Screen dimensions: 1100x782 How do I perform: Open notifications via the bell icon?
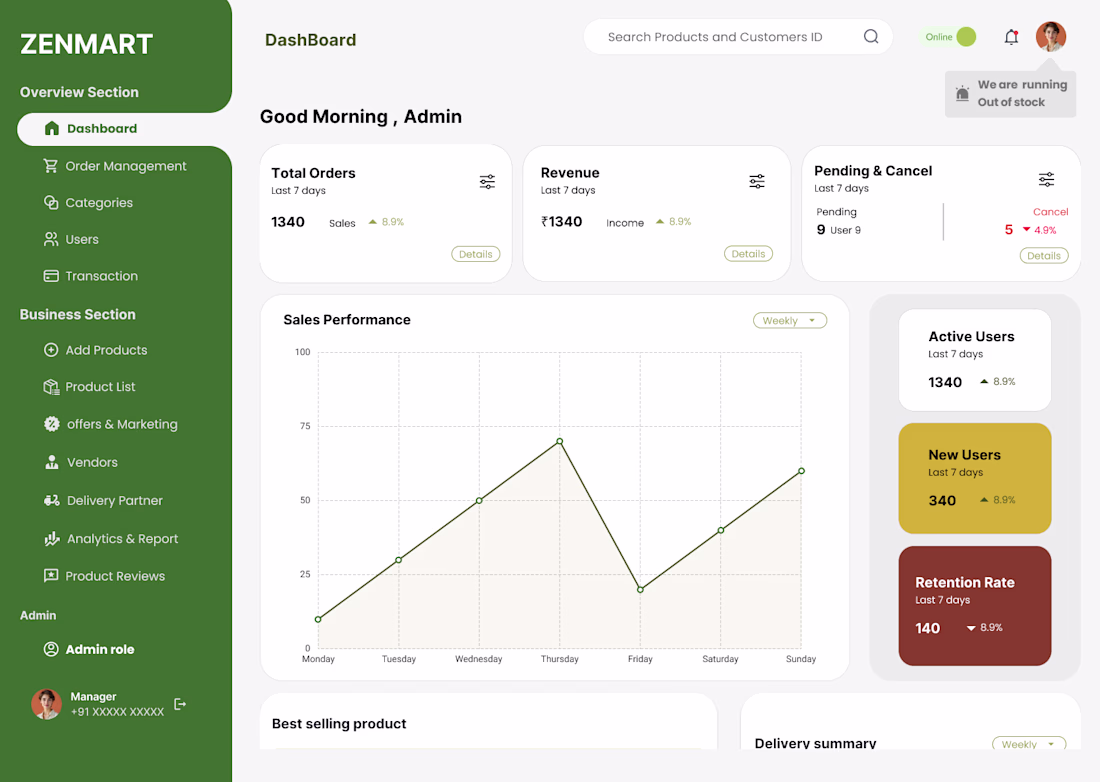(x=1011, y=37)
